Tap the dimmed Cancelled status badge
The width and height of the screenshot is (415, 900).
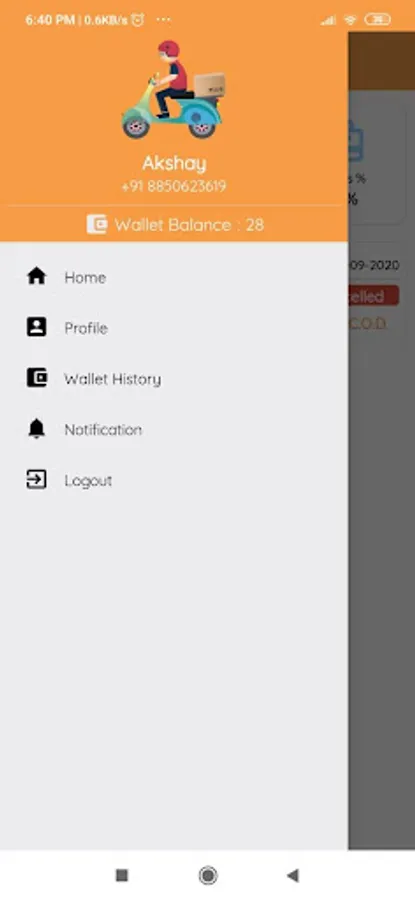tap(374, 296)
